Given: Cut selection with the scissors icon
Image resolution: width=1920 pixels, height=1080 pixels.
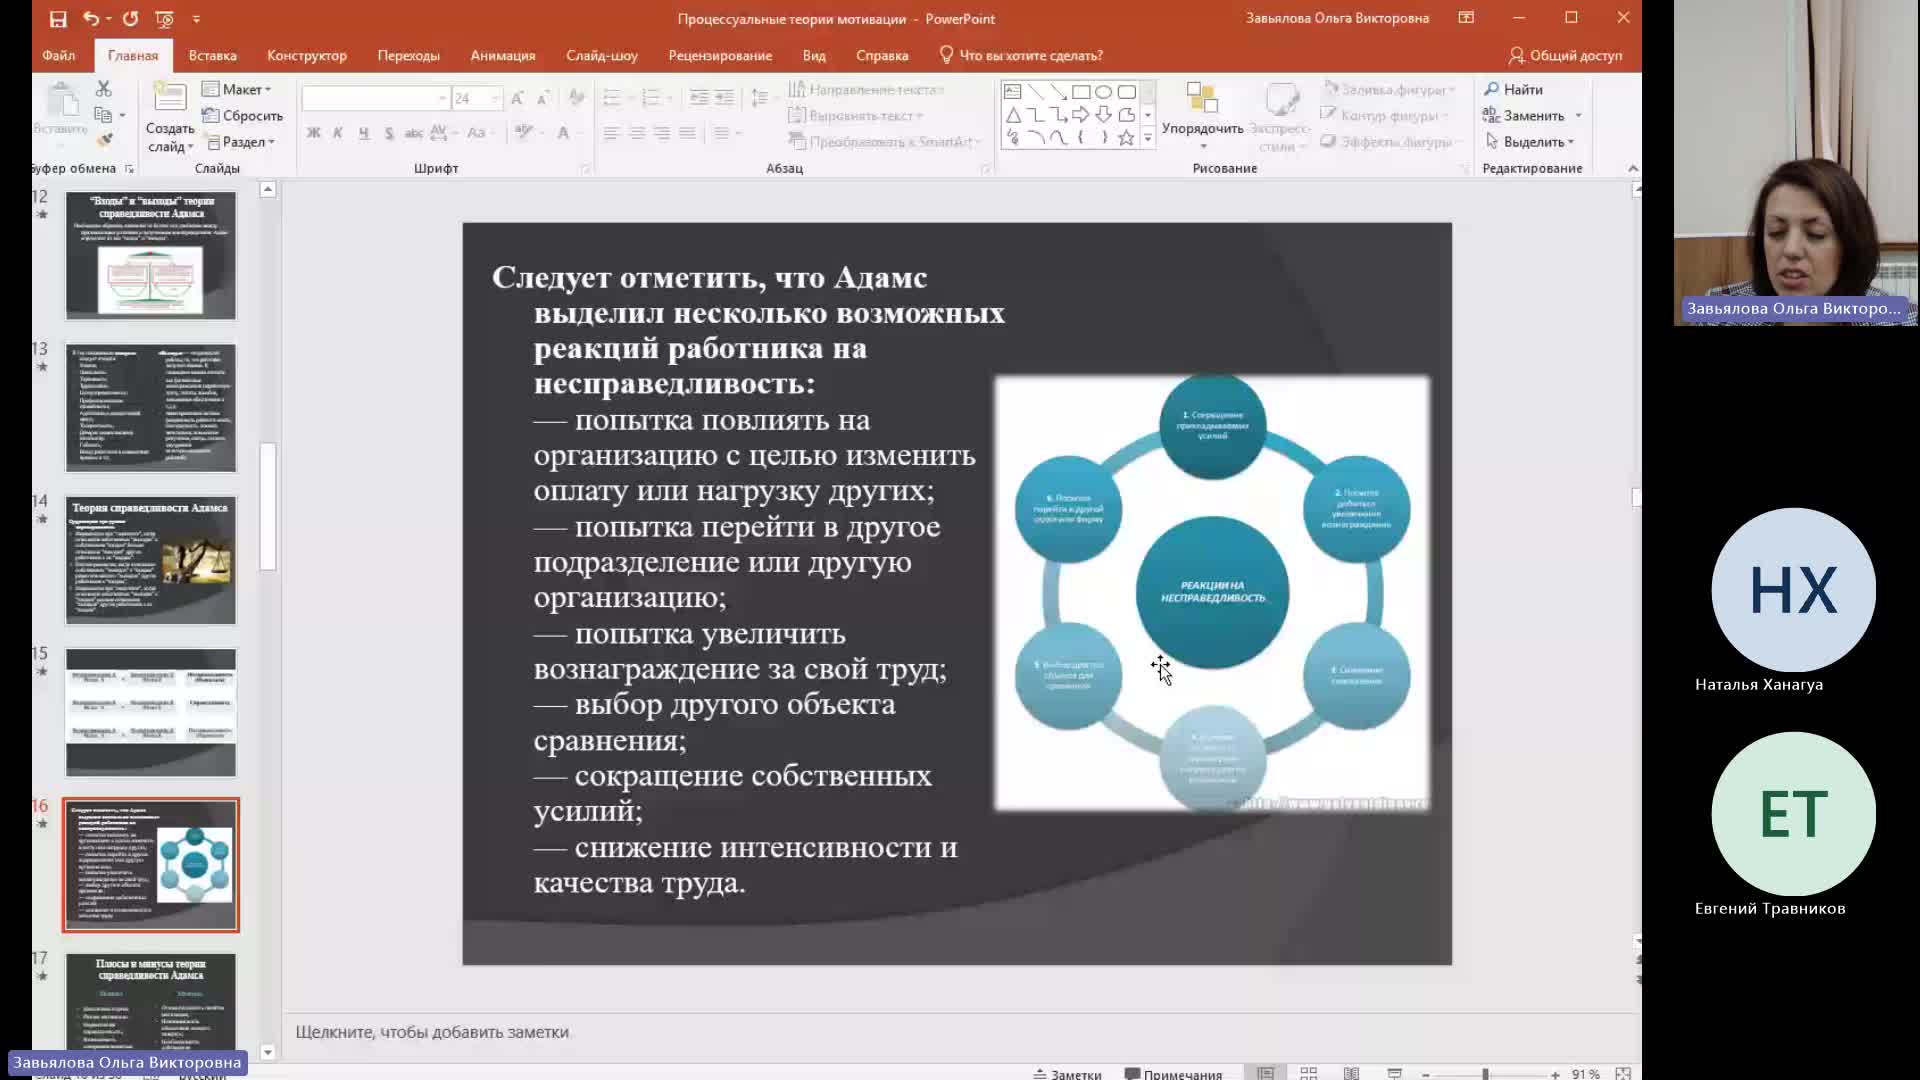Looking at the screenshot, I should (104, 89).
